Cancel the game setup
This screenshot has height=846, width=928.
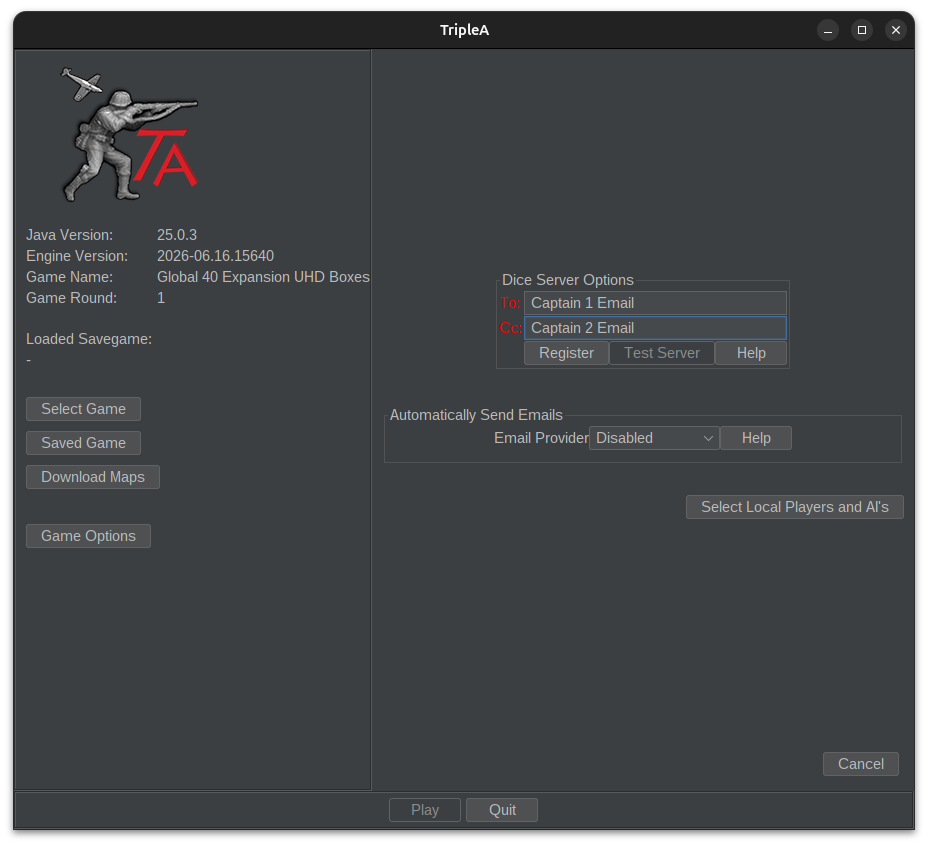tap(861, 764)
